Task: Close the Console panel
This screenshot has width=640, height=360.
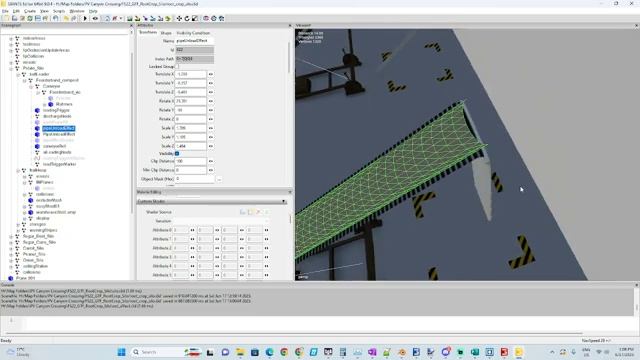Action: coord(636,285)
